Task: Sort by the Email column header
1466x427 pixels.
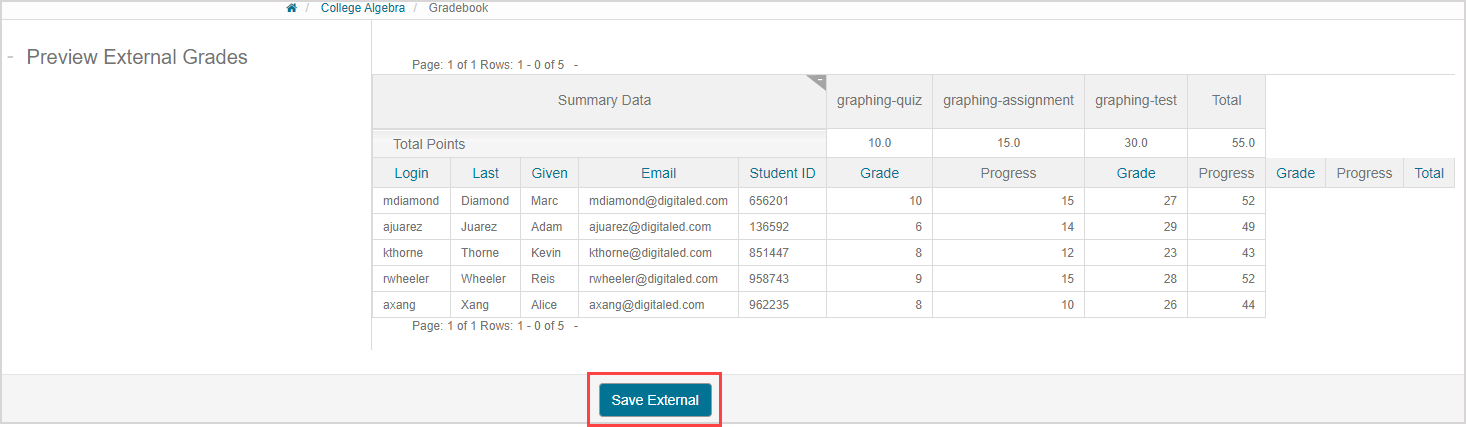Action: [x=658, y=173]
